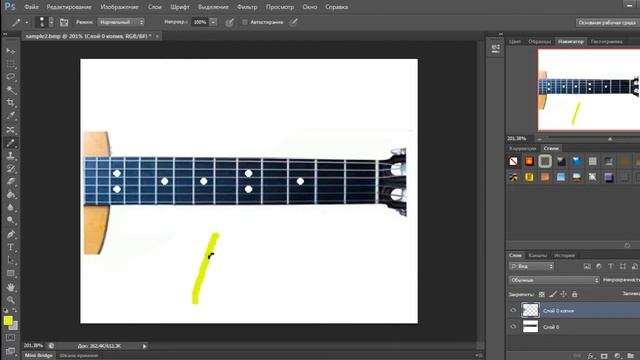Apply the 'no style' swatch

click(x=513, y=162)
